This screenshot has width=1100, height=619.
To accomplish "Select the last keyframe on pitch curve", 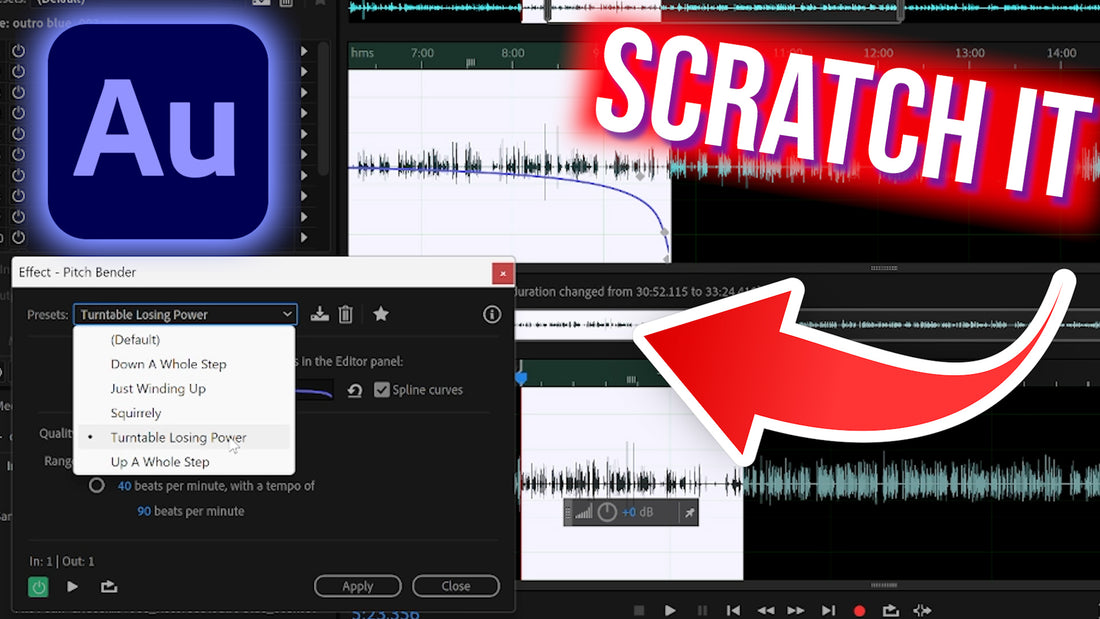I will 666,259.
